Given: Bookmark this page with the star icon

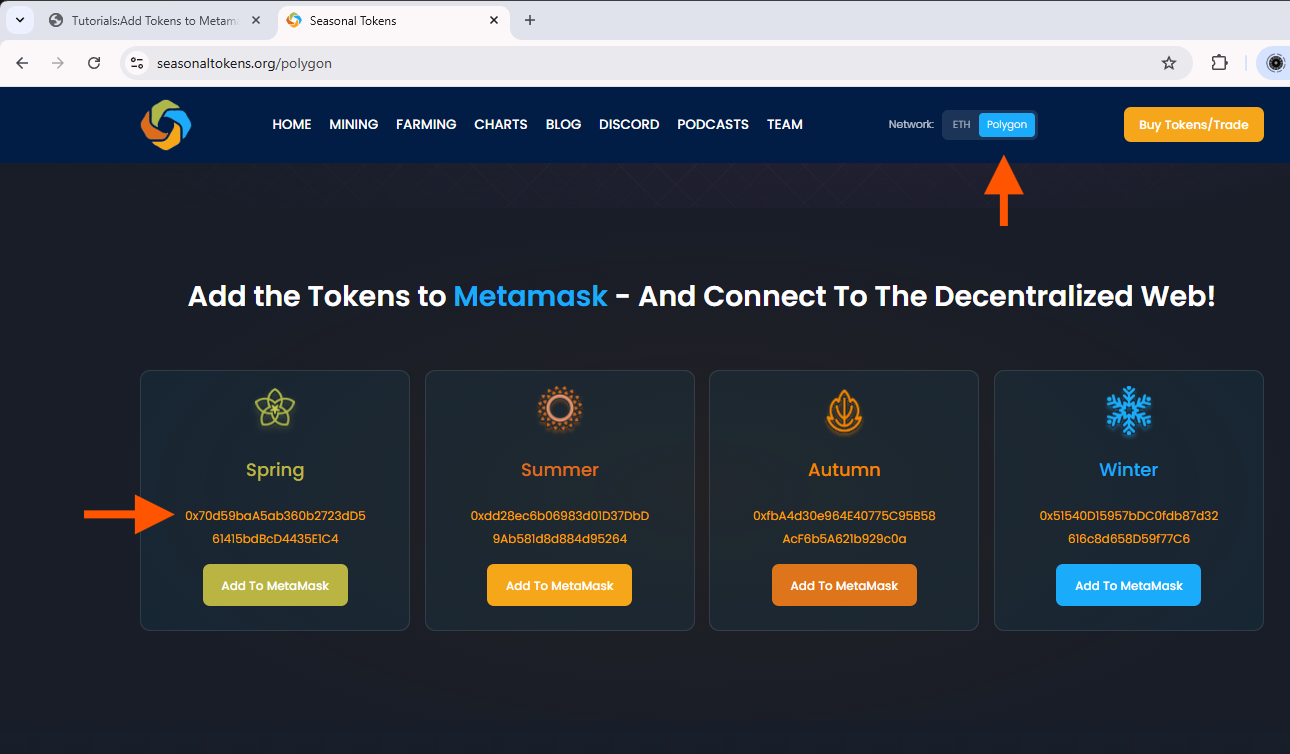Looking at the screenshot, I should (x=1169, y=63).
